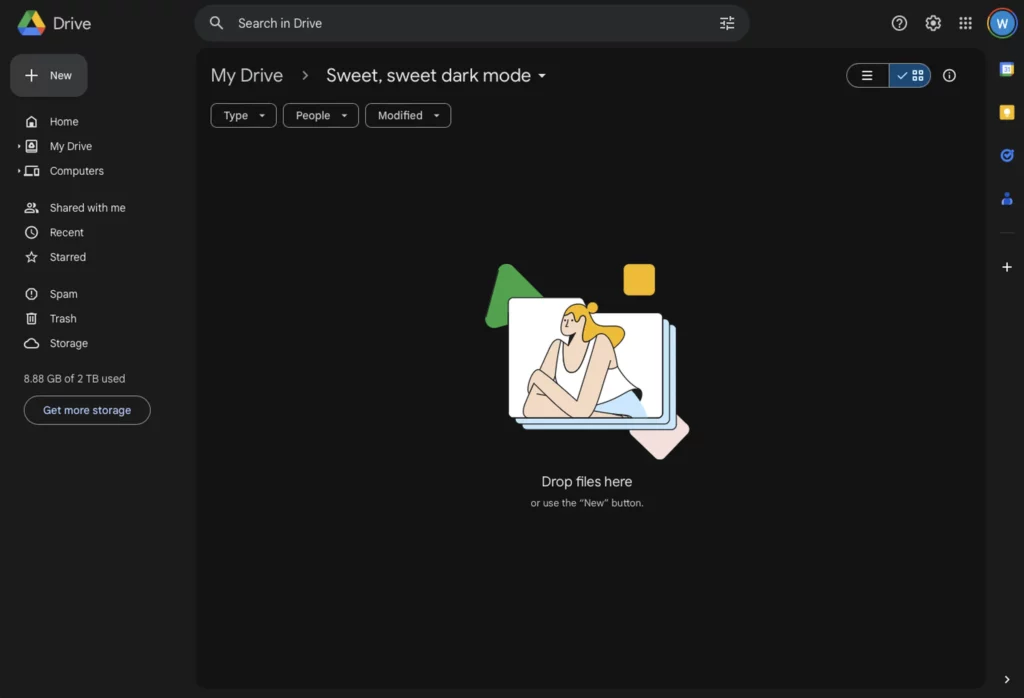1024x698 pixels.
Task: Open Google Calendar in side panel
Action: tap(1007, 69)
